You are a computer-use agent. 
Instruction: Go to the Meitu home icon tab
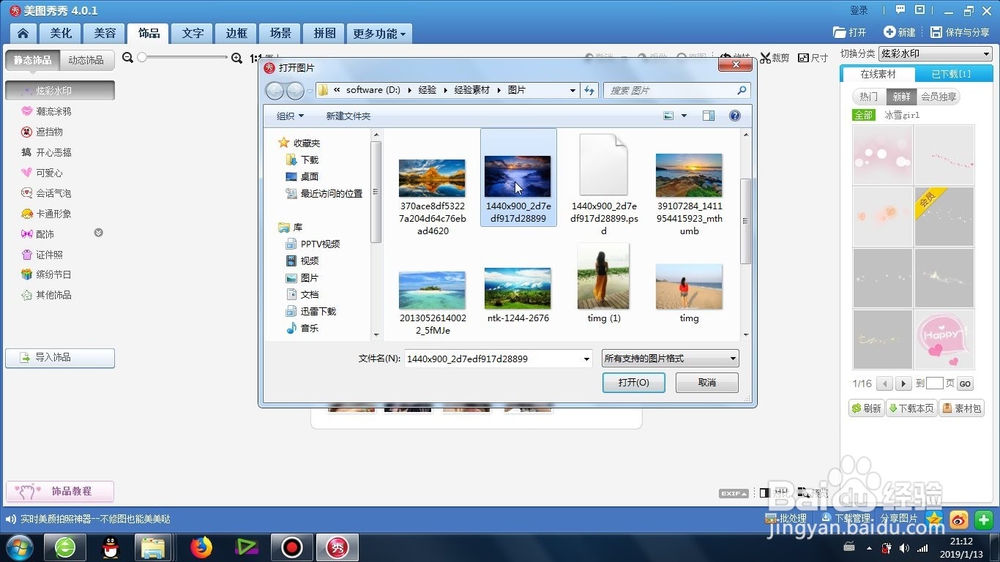point(23,33)
